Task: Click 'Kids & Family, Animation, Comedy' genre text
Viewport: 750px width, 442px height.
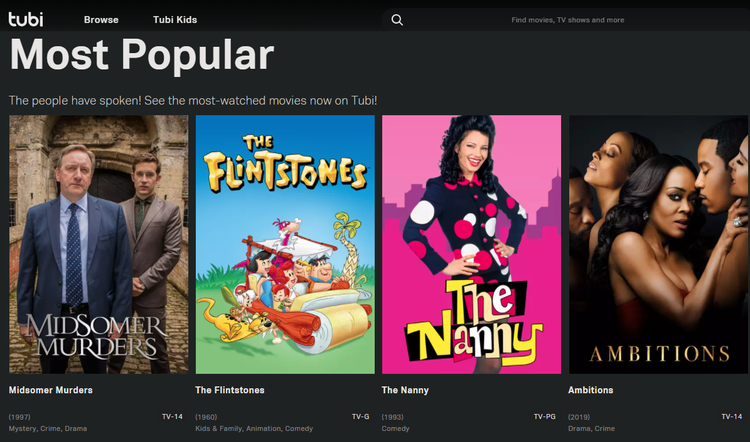Action: 254,429
